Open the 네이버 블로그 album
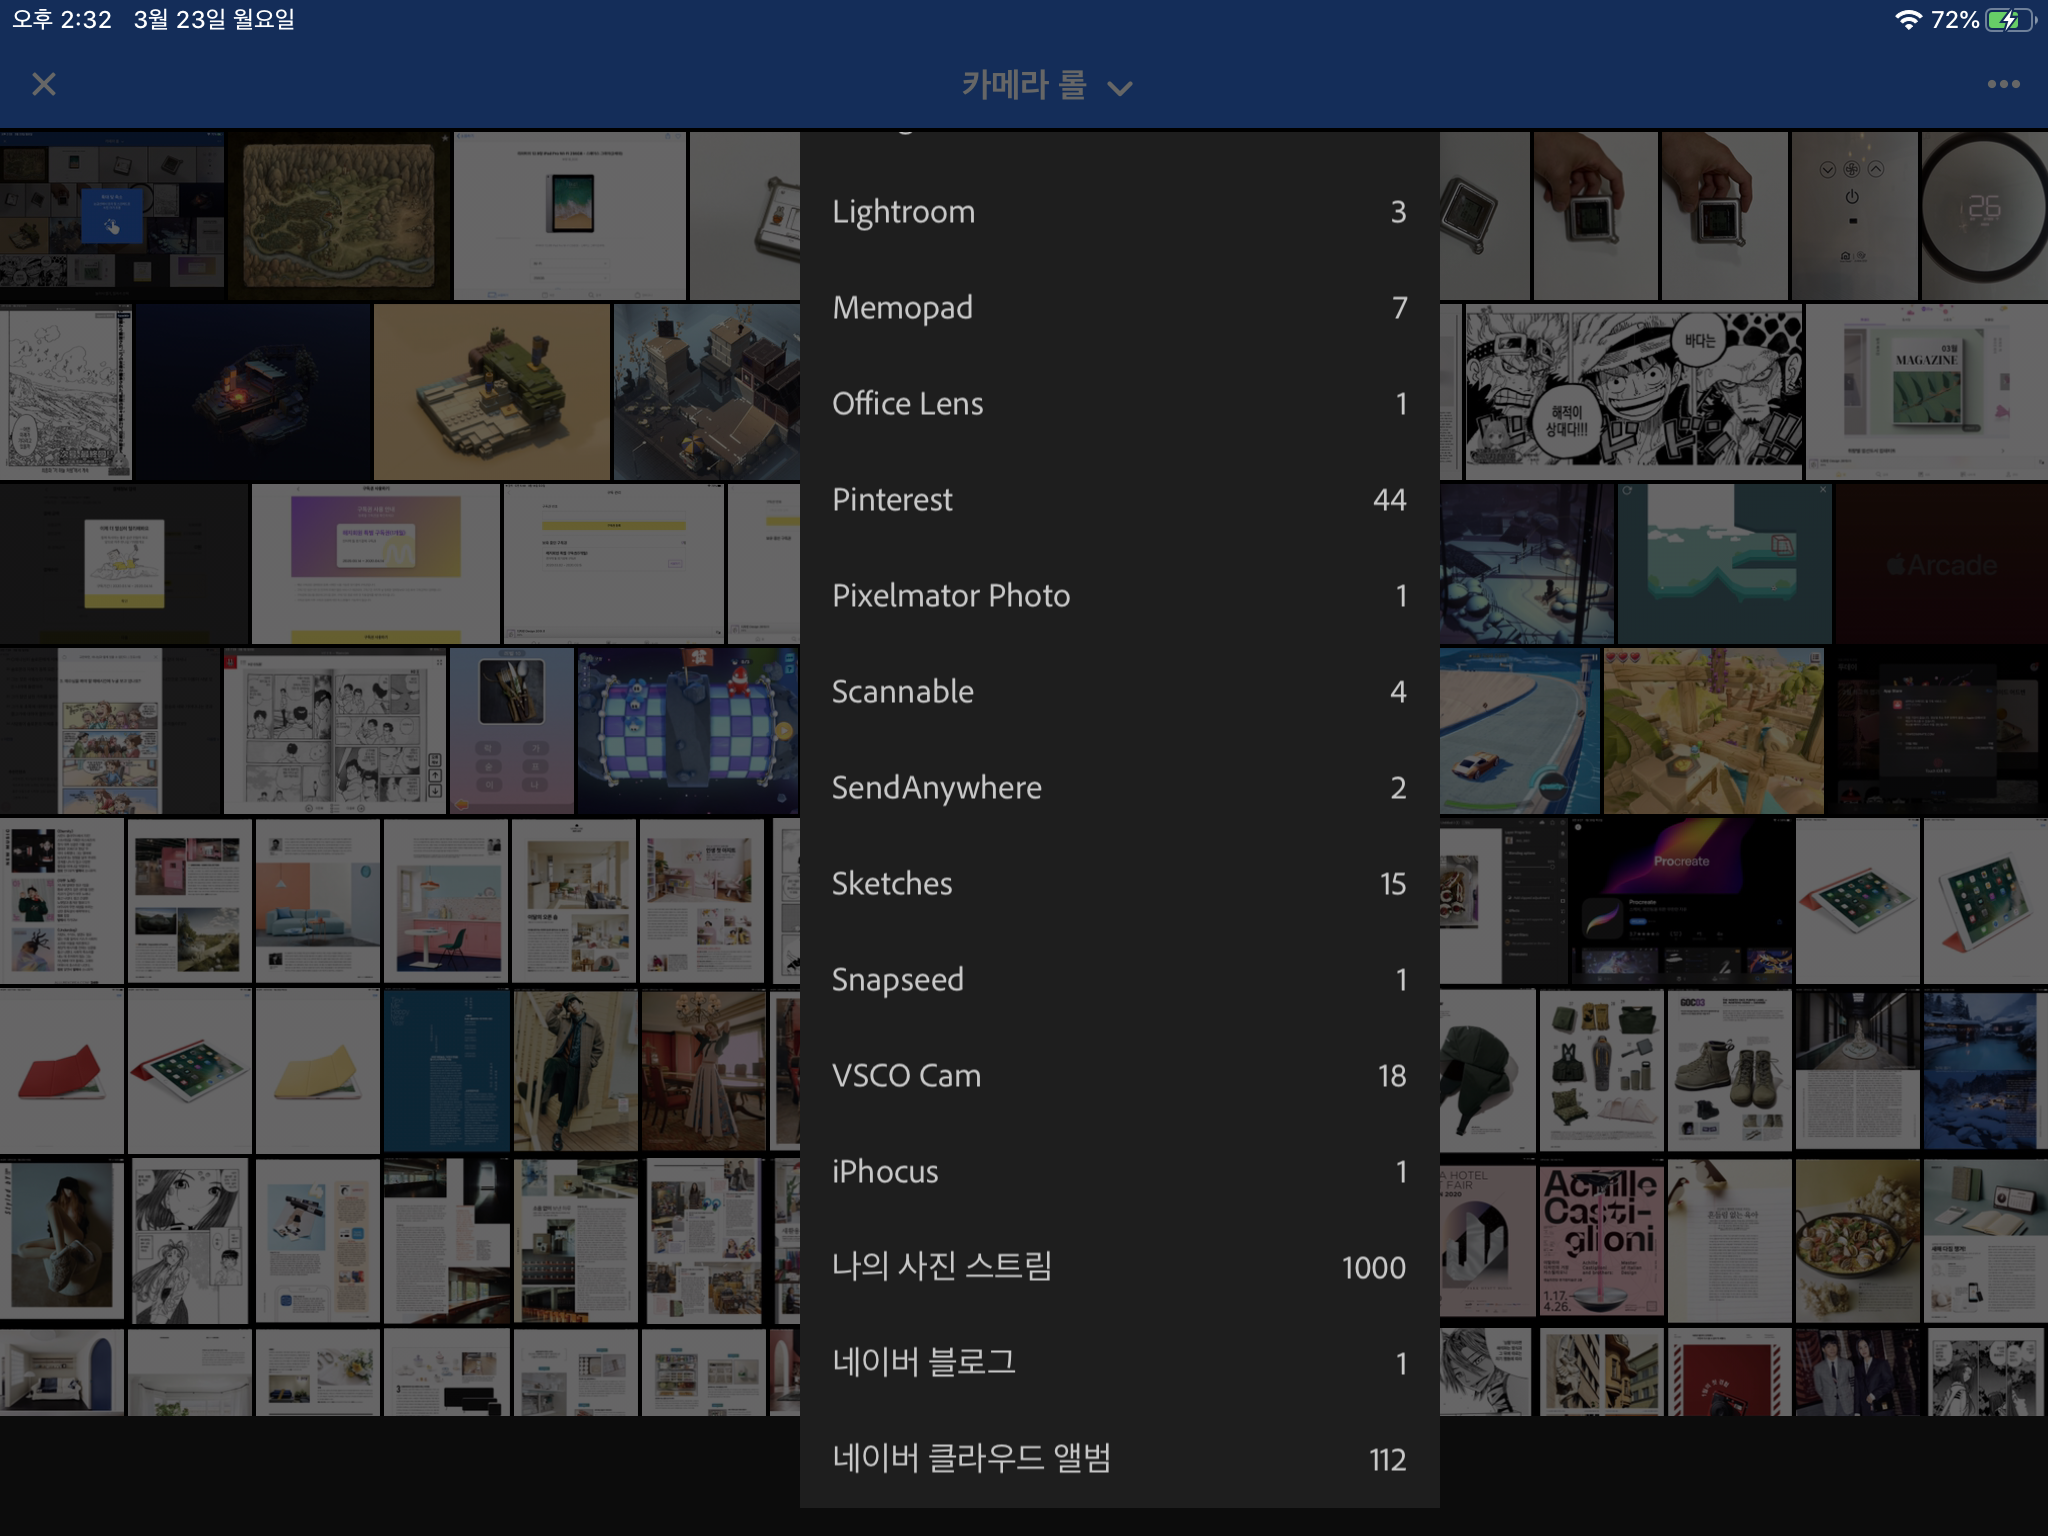Image resolution: width=2048 pixels, height=1536 pixels. (1118, 1363)
